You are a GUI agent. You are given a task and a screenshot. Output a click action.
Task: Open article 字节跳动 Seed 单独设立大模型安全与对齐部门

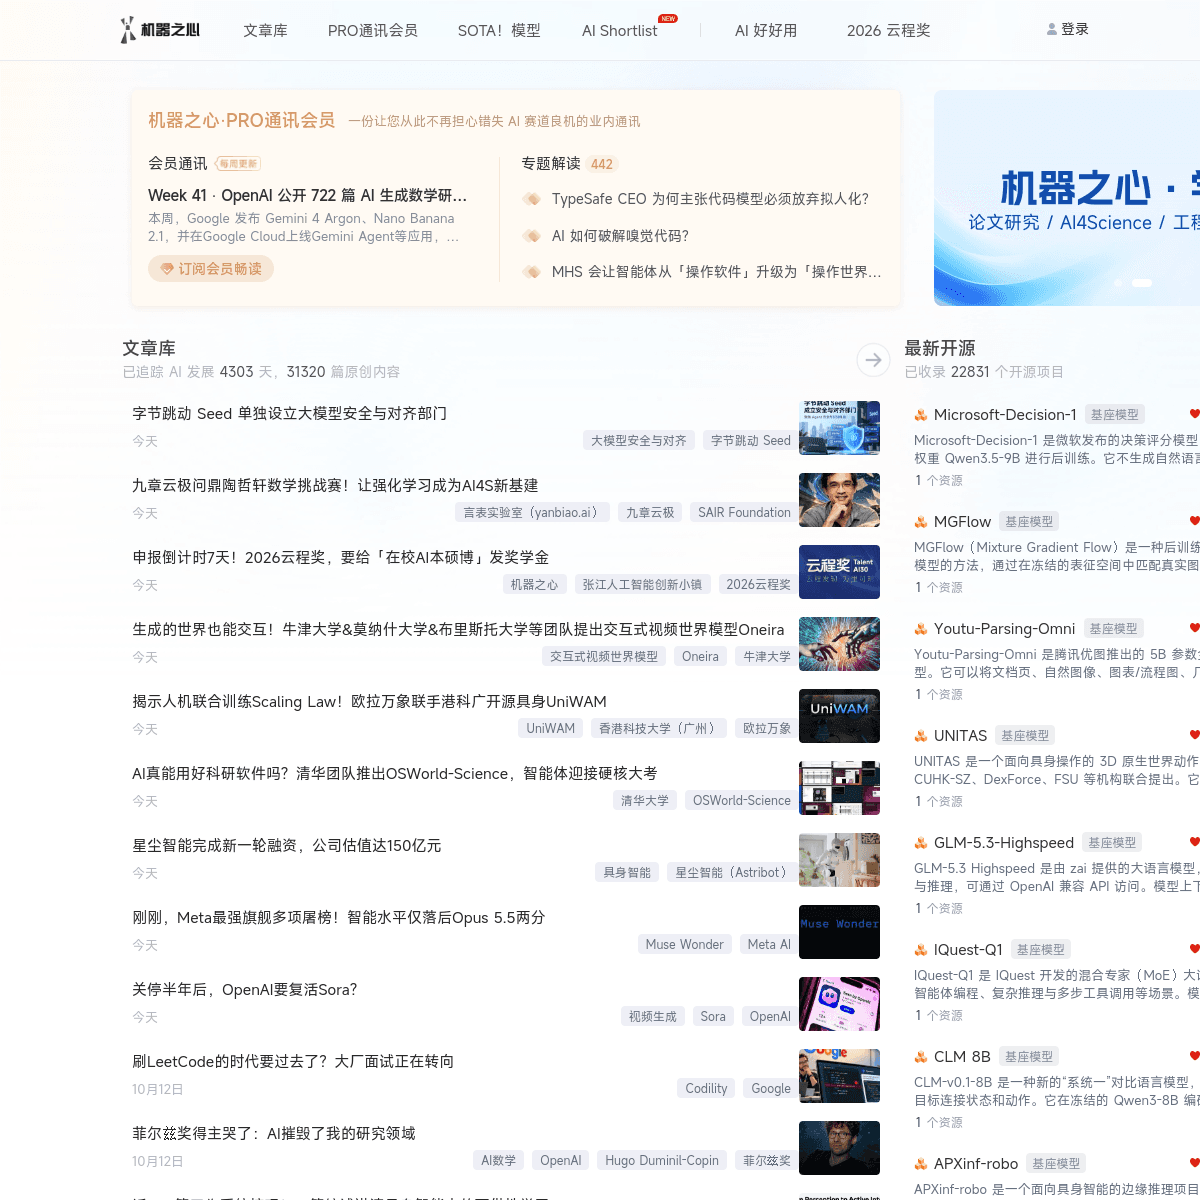(x=290, y=413)
